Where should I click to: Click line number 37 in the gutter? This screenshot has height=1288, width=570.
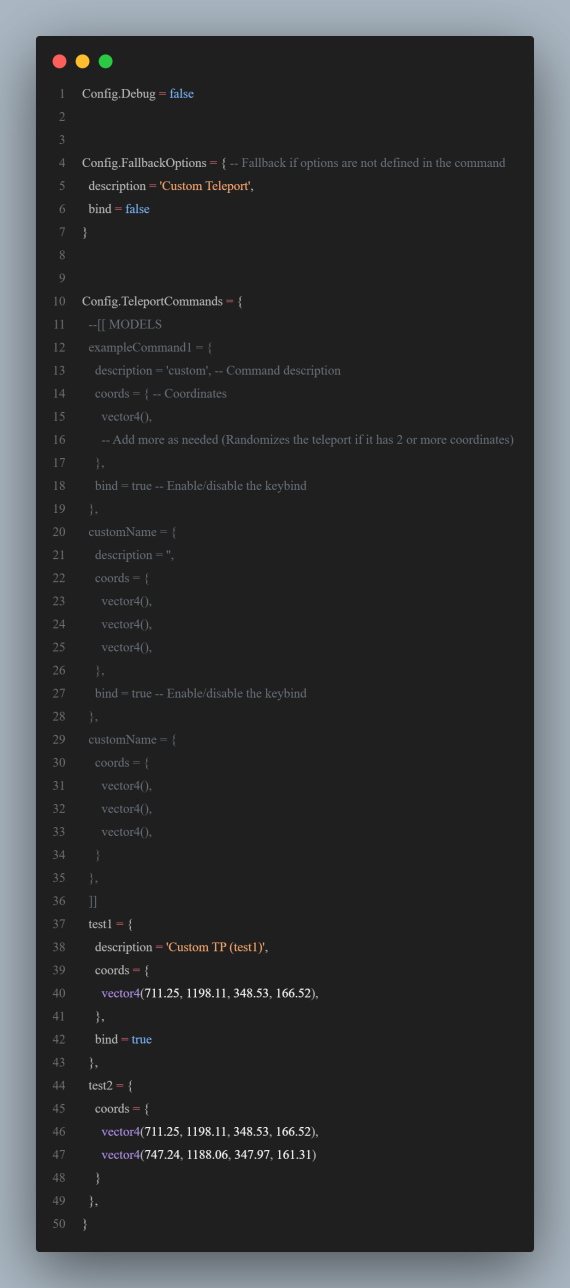[59, 924]
